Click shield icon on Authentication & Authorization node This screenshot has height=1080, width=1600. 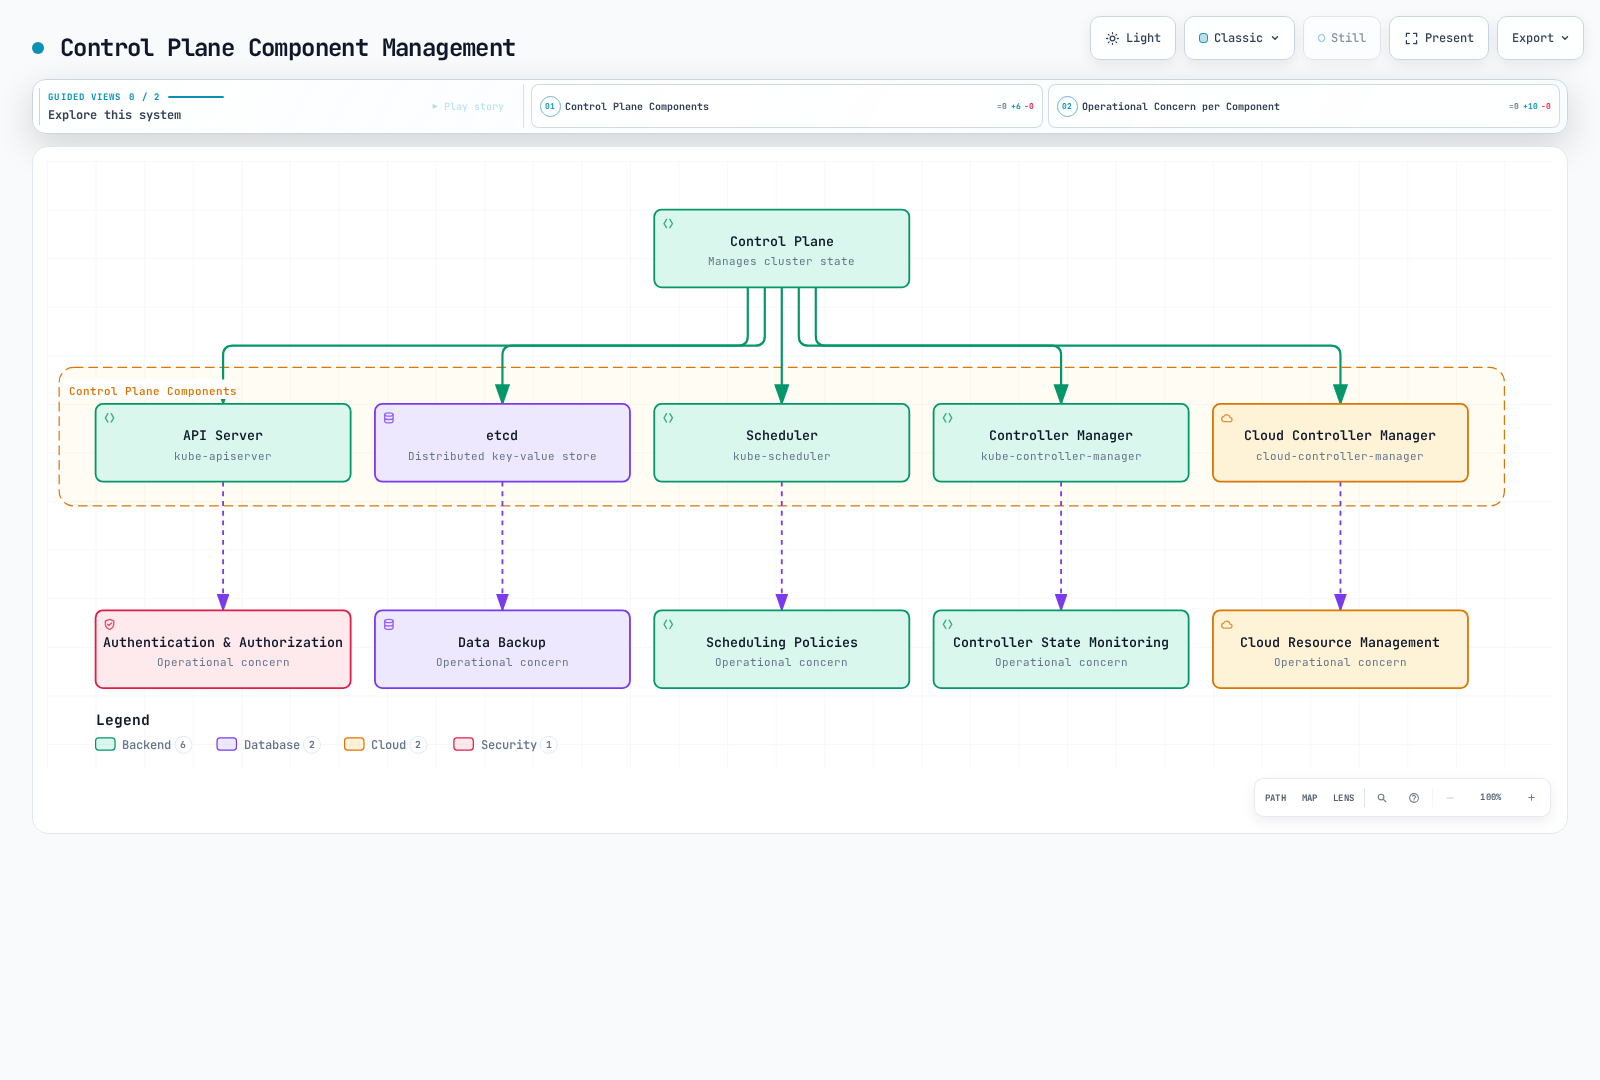pyautogui.click(x=110, y=624)
